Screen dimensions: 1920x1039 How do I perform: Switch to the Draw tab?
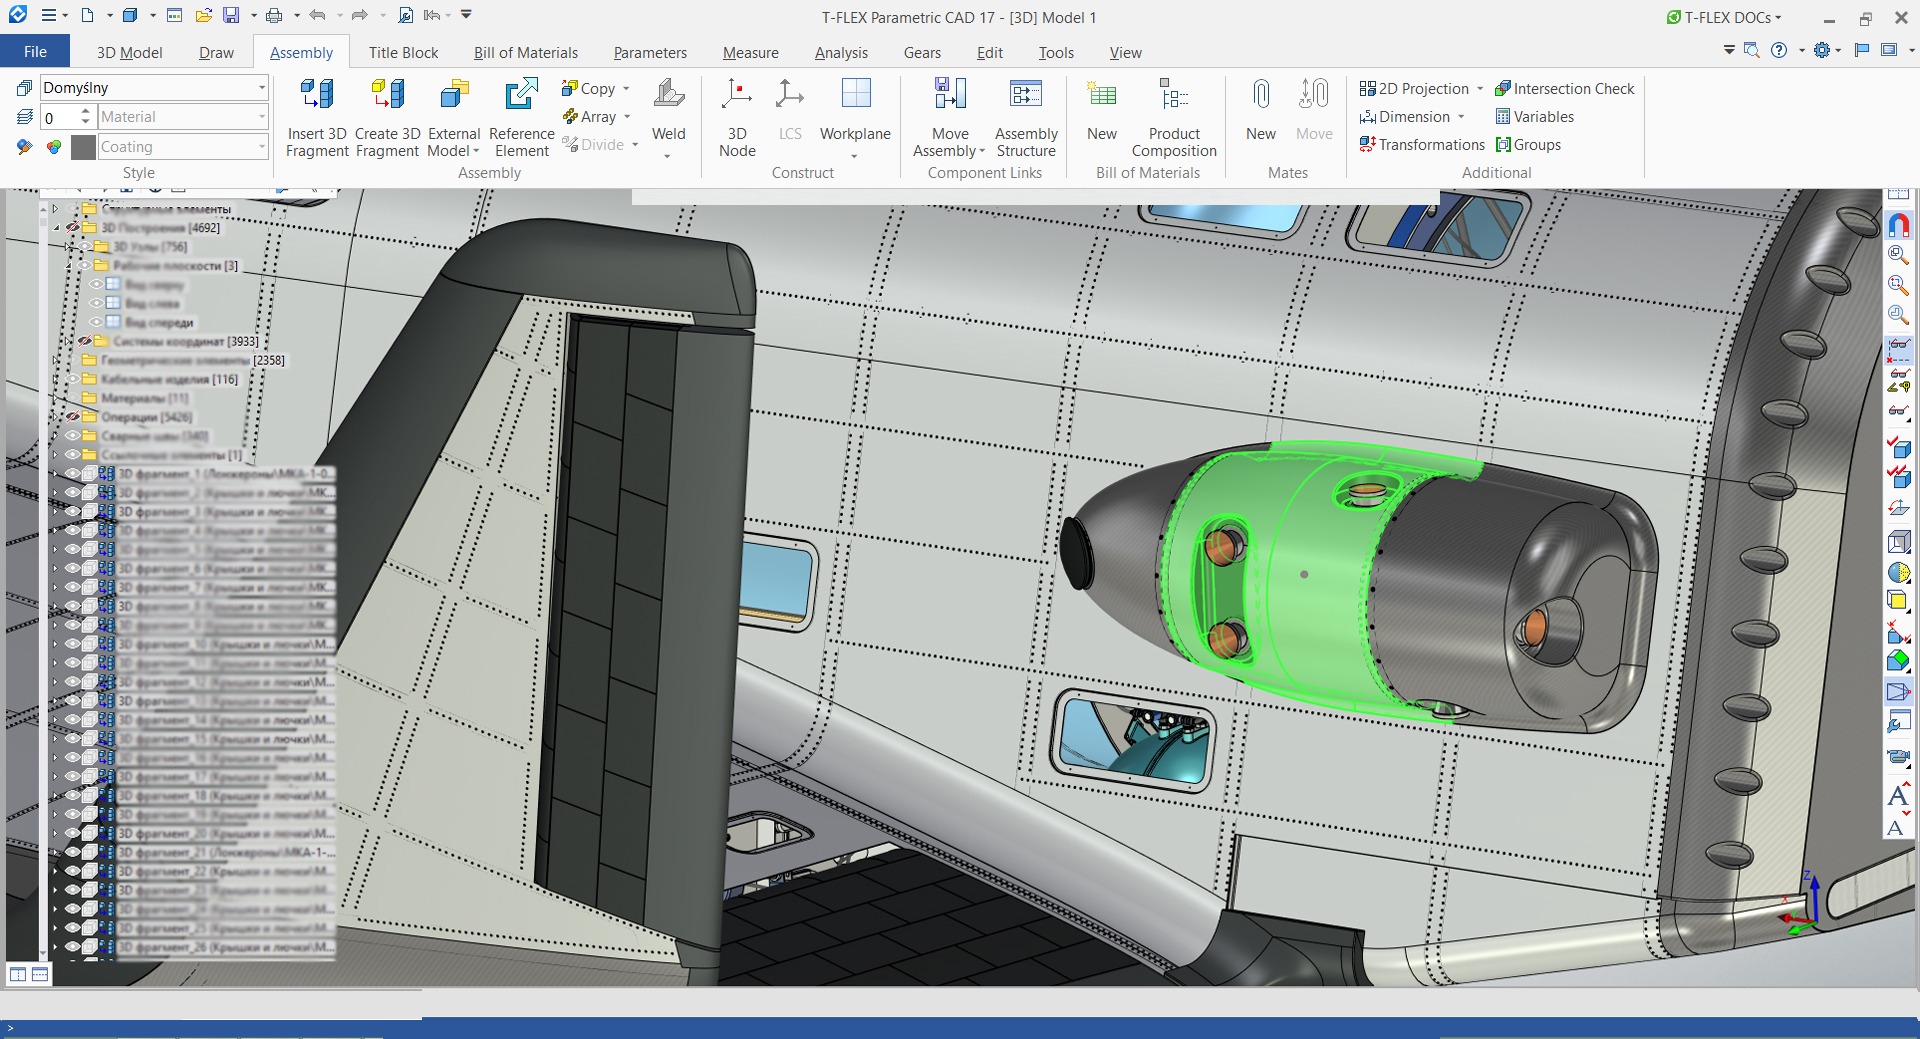216,52
